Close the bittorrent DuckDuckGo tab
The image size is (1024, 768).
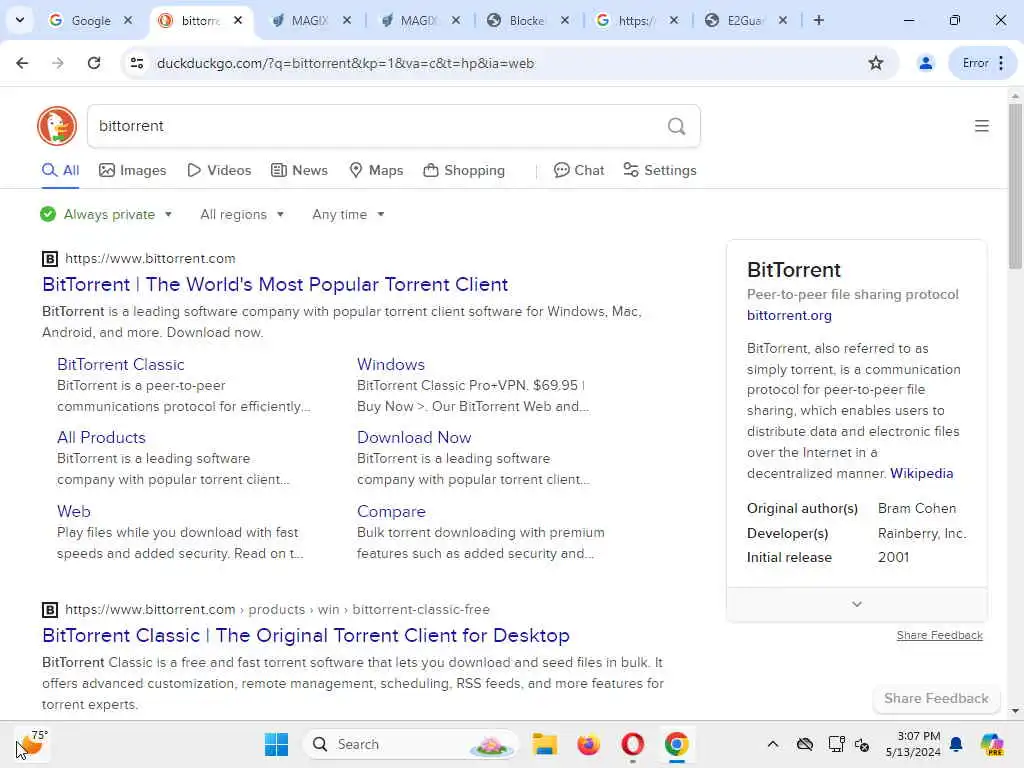(238, 20)
